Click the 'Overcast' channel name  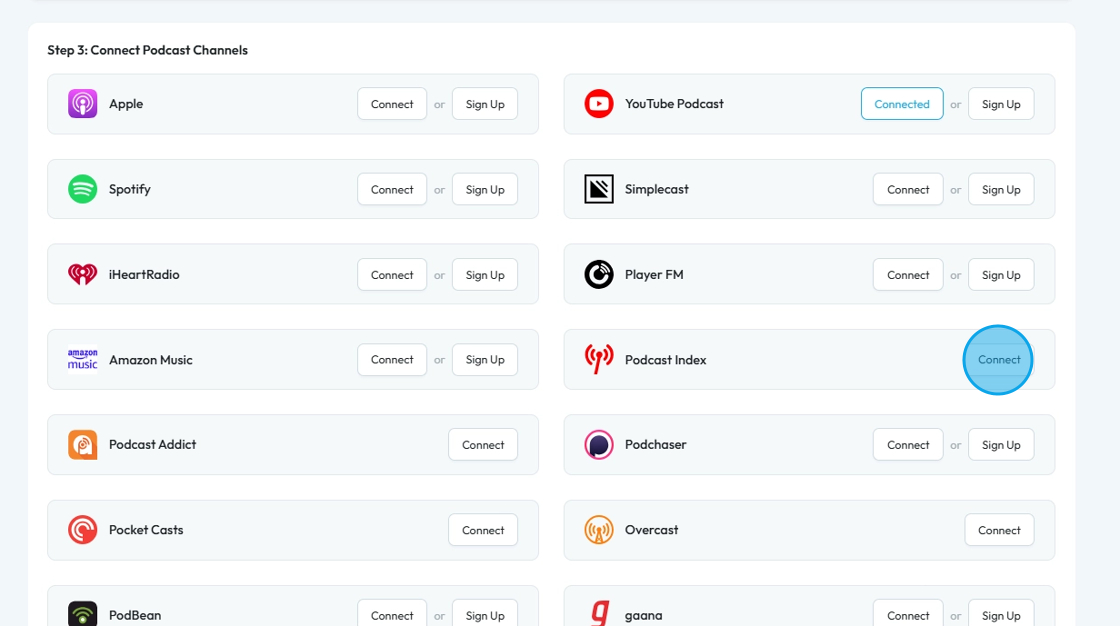point(651,530)
